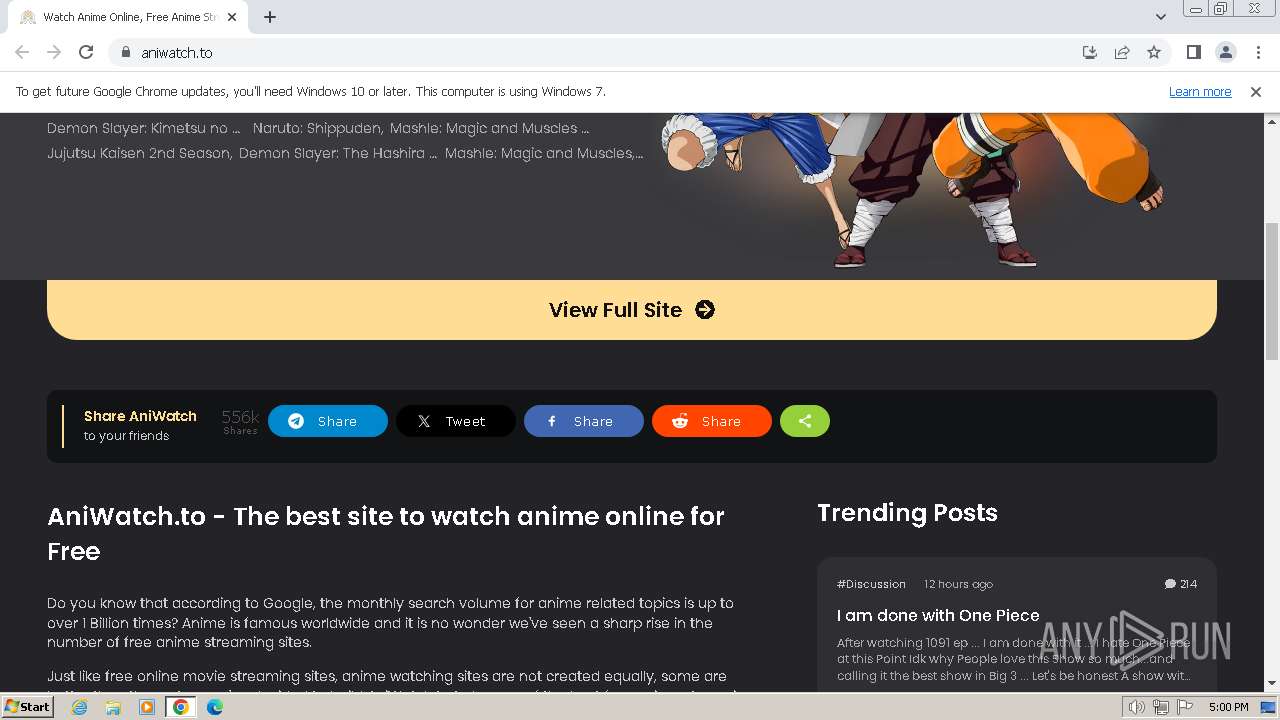Dismiss the Chrome update notification bar

coord(1256,91)
